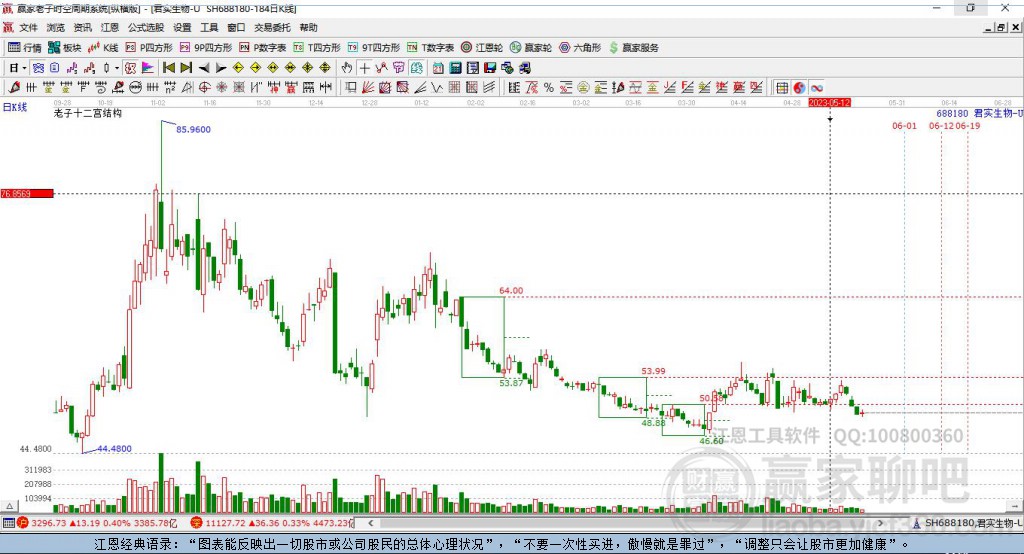1024x554 pixels.
Task: Open the T四方形 time square tool
Action: 317,48
